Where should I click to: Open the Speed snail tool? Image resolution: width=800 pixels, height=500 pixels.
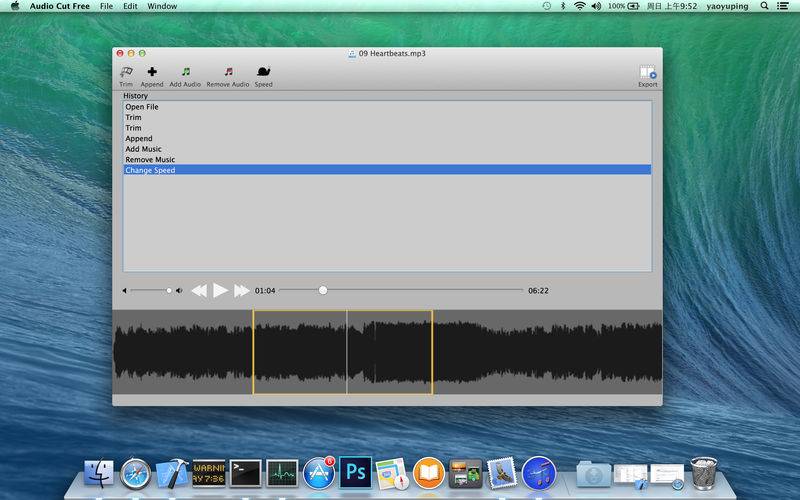click(x=263, y=73)
